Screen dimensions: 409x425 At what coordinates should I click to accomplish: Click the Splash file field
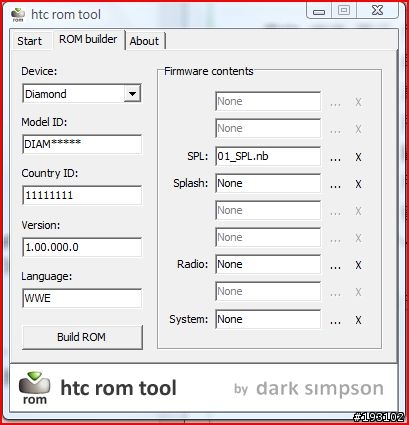268,183
